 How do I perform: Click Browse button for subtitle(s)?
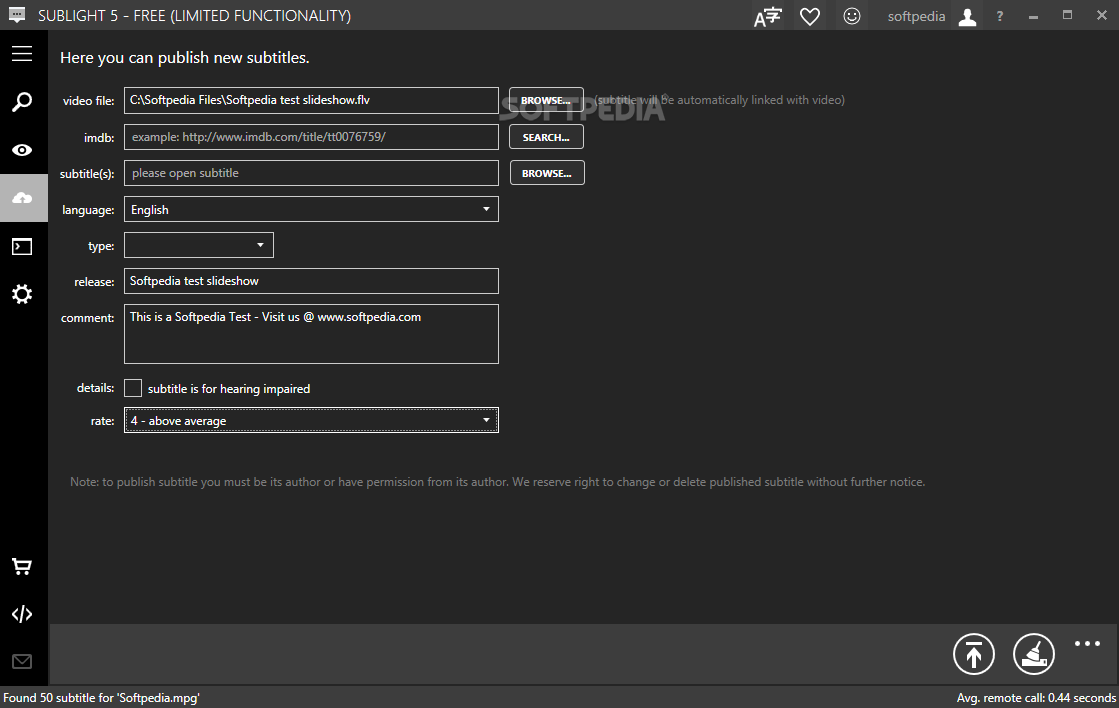(547, 173)
